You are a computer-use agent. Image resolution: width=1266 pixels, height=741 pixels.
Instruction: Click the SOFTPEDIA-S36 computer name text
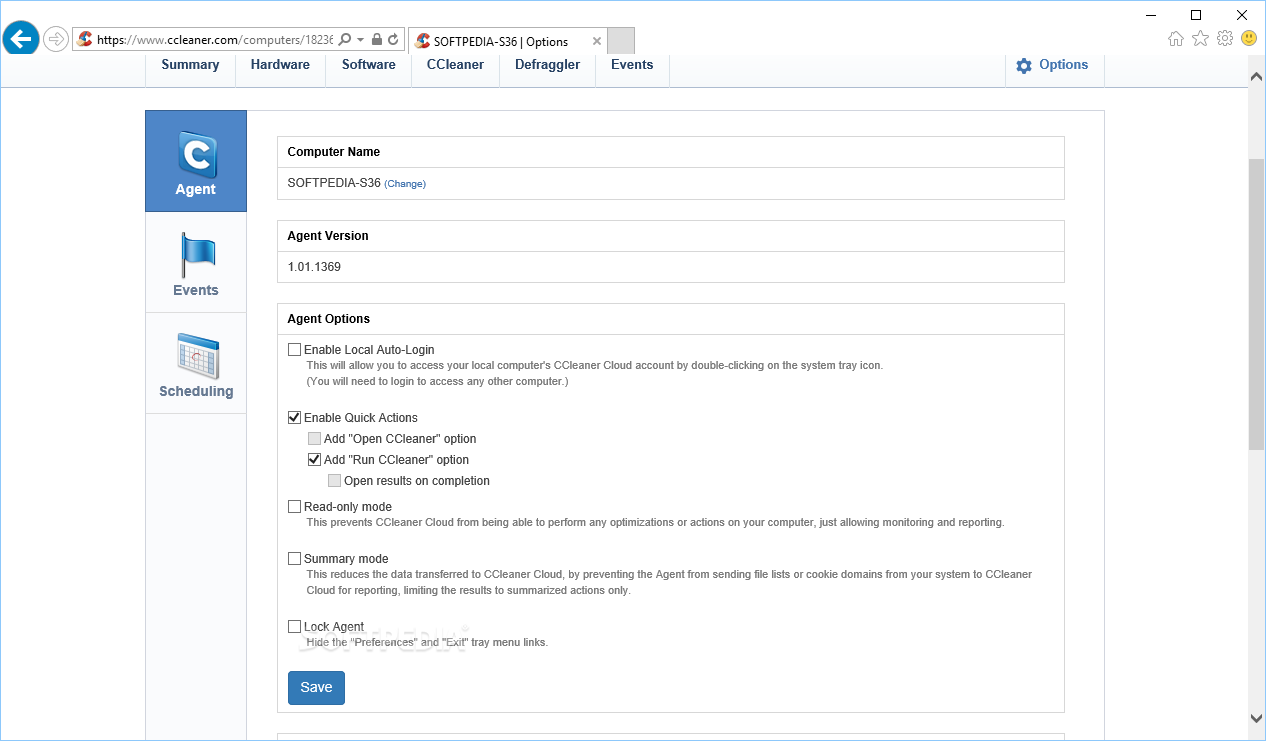334,184
